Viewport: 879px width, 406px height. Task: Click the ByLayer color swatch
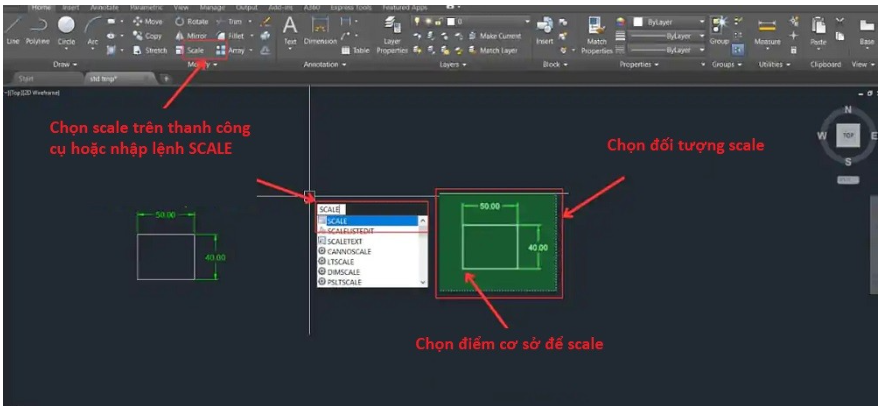pos(637,21)
